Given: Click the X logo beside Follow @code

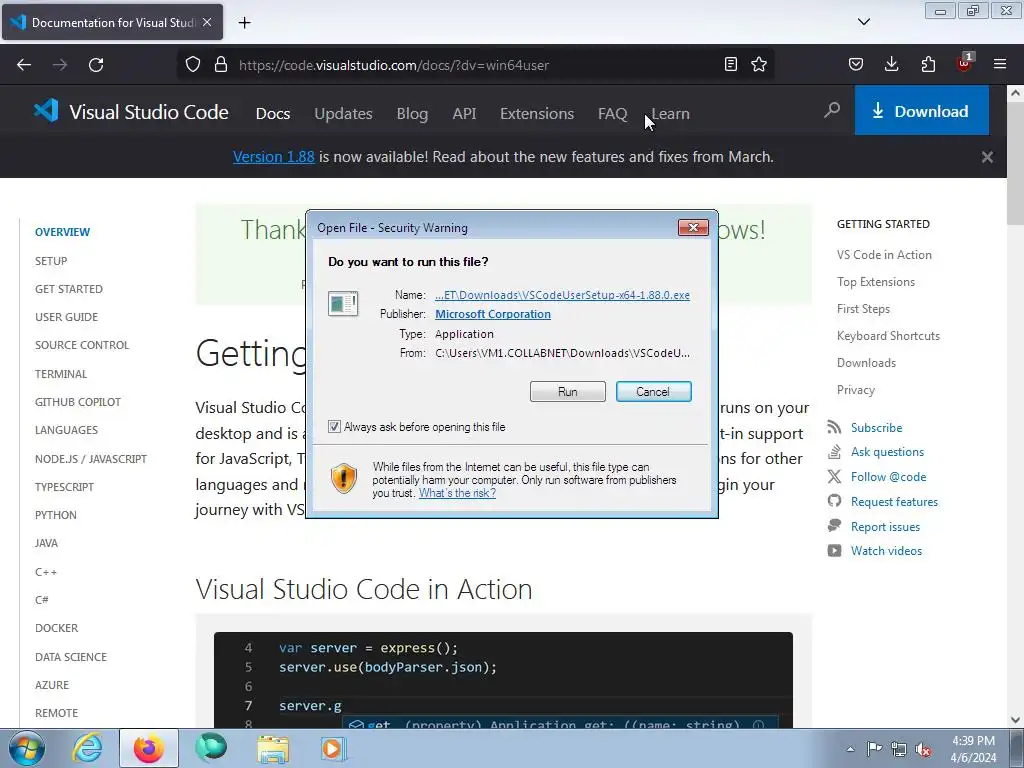Looking at the screenshot, I should [x=834, y=477].
